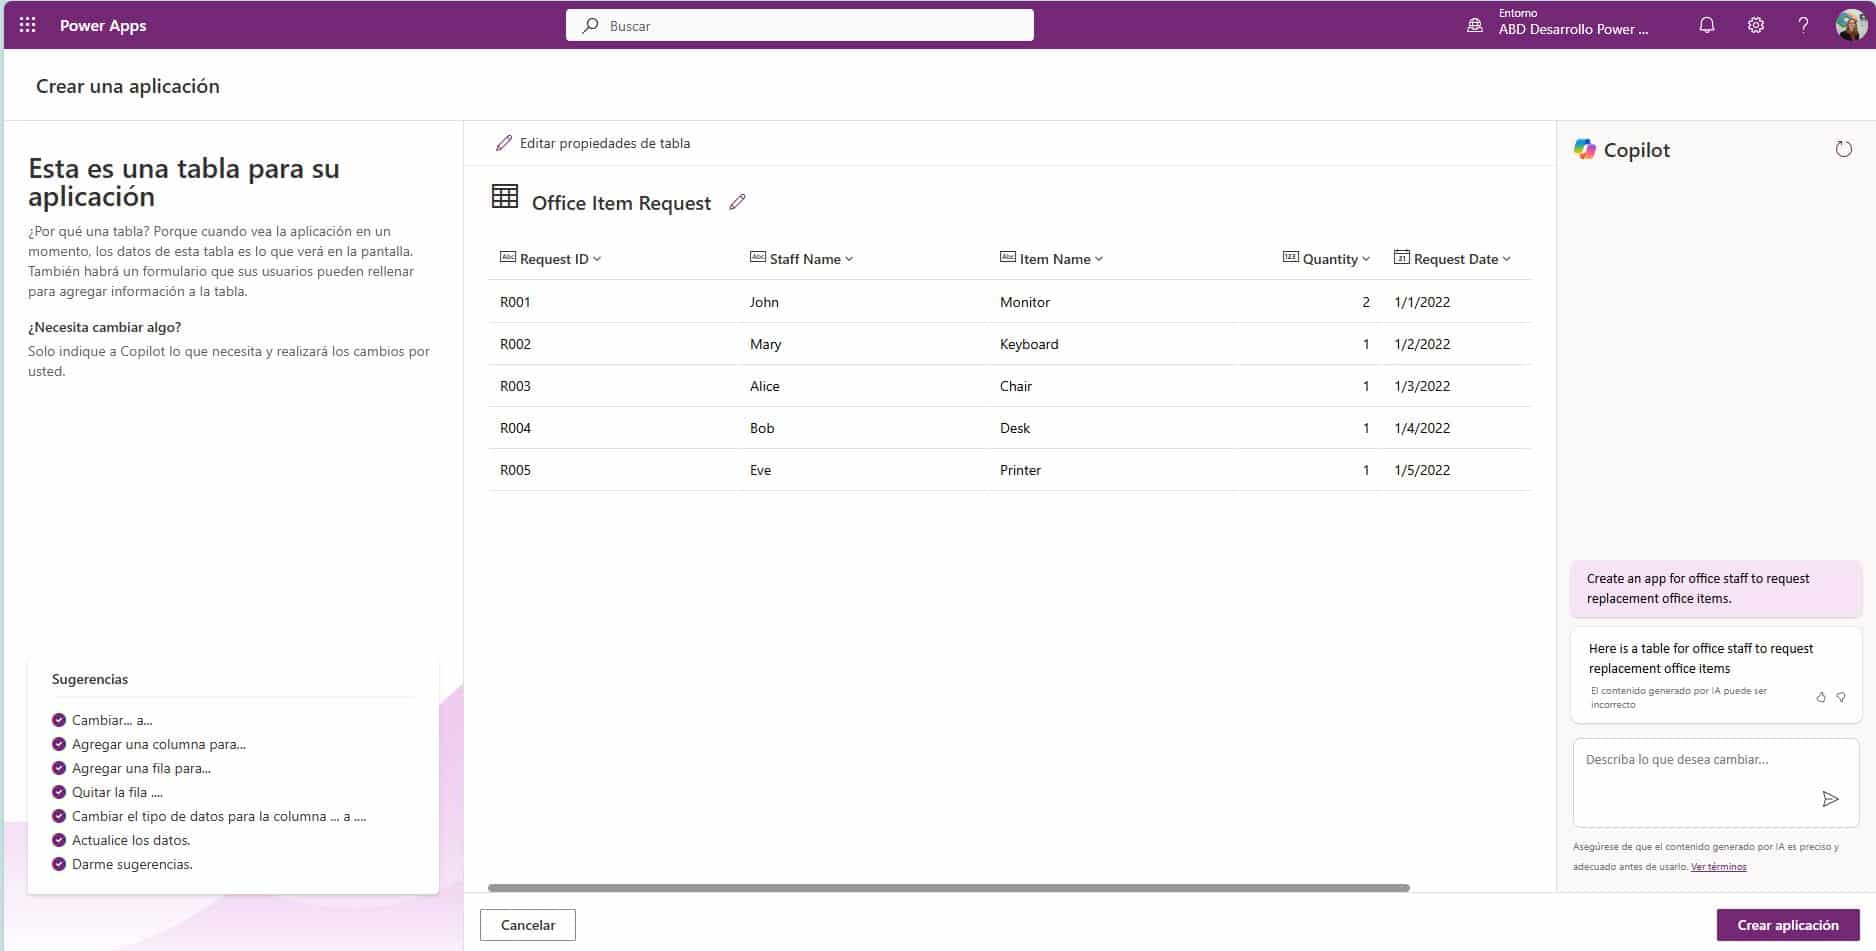
Task: Open the Request ID column dropdown
Action: (x=597, y=259)
